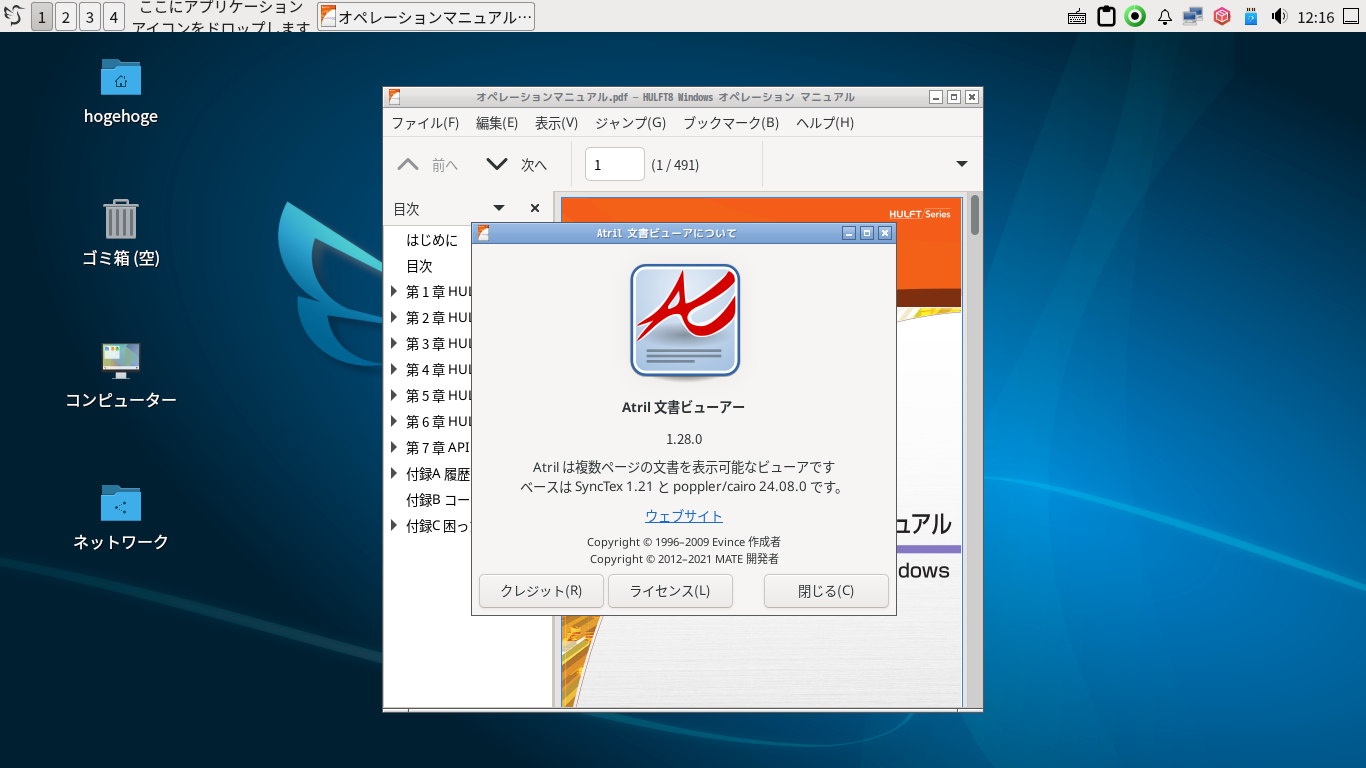Close the sidebar with the x button
The height and width of the screenshot is (768, 1366).
[535, 208]
